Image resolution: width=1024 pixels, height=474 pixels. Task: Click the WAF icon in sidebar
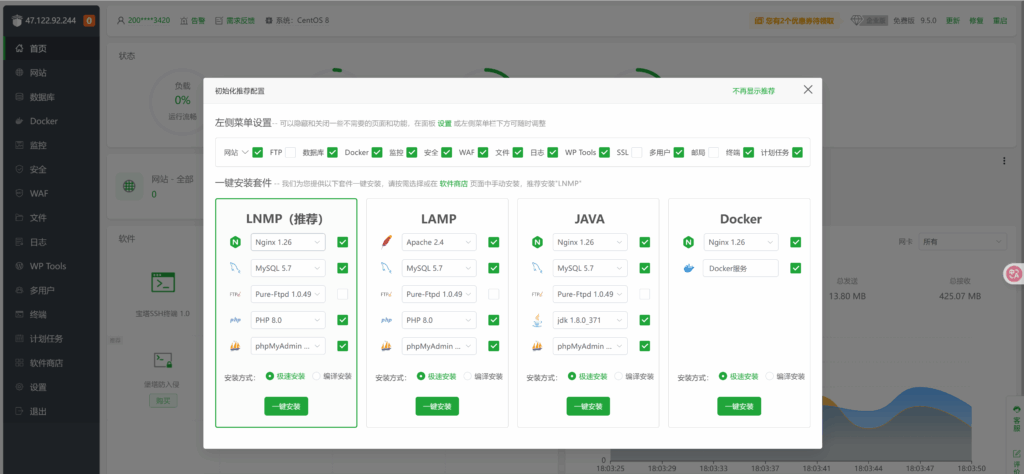19,193
